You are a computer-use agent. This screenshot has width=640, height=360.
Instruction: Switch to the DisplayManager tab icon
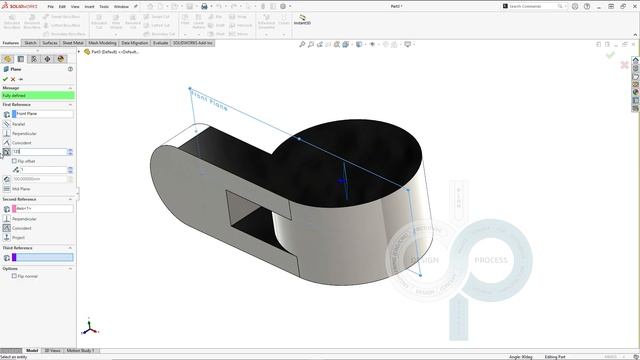[x=61, y=59]
